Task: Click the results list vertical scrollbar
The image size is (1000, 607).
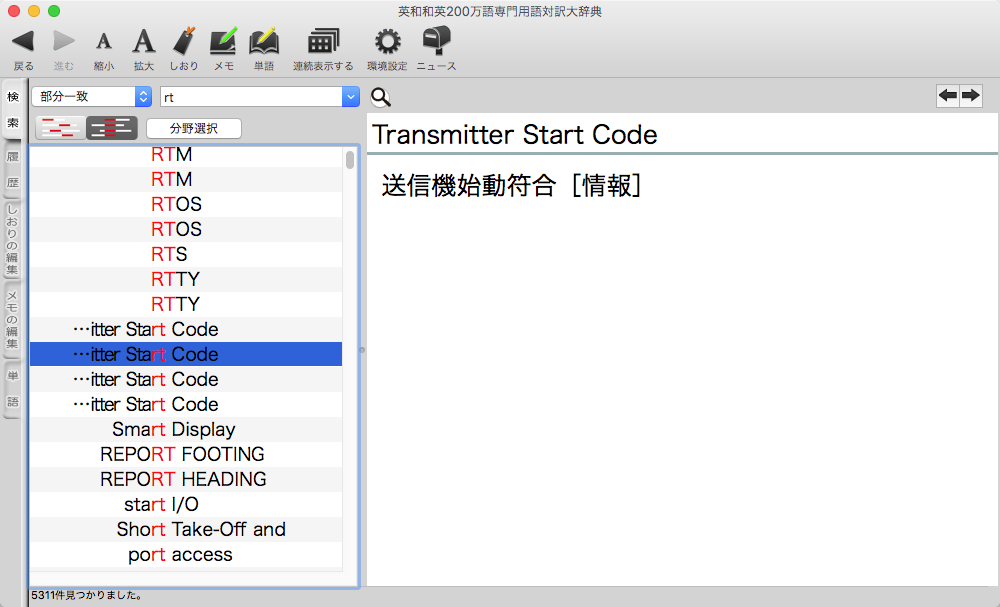Action: pos(350,160)
